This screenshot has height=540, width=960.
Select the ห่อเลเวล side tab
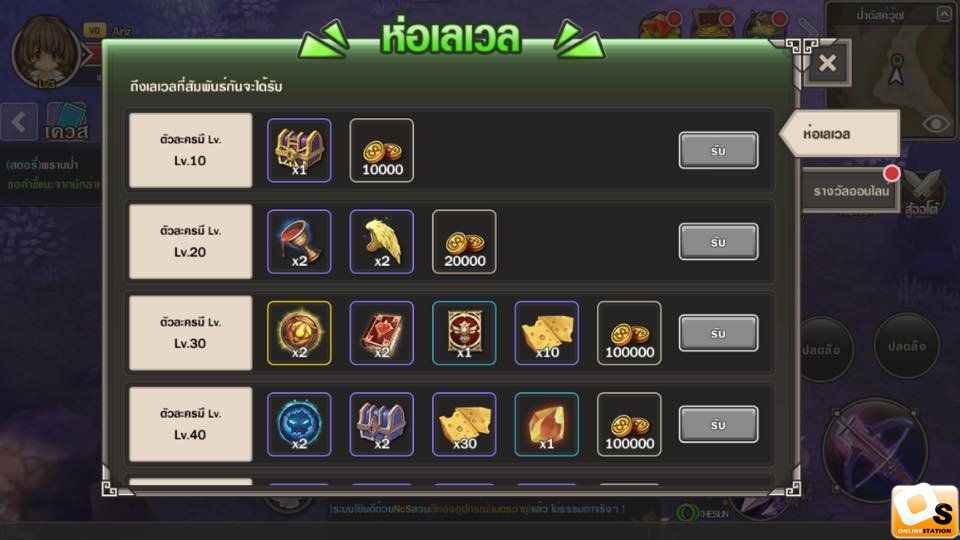tap(839, 133)
